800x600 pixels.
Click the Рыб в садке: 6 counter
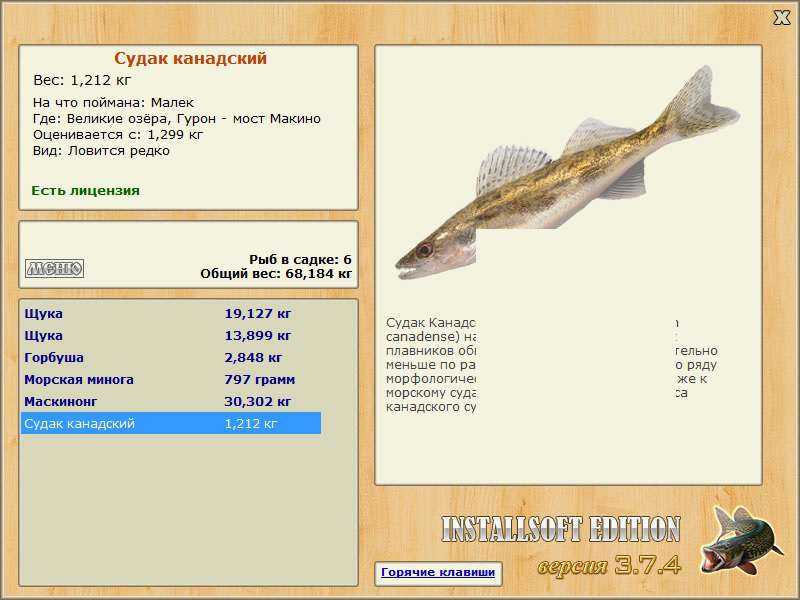coord(300,259)
